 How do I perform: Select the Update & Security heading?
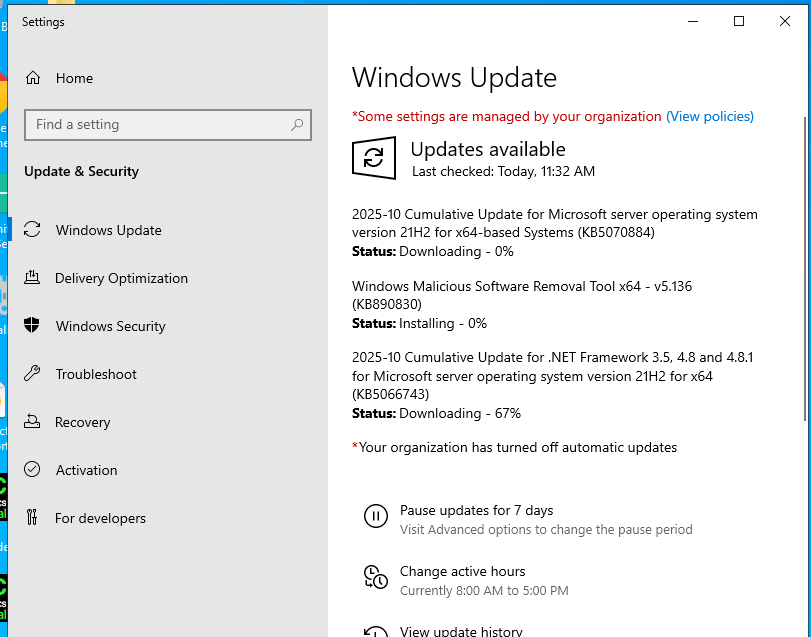tap(81, 171)
